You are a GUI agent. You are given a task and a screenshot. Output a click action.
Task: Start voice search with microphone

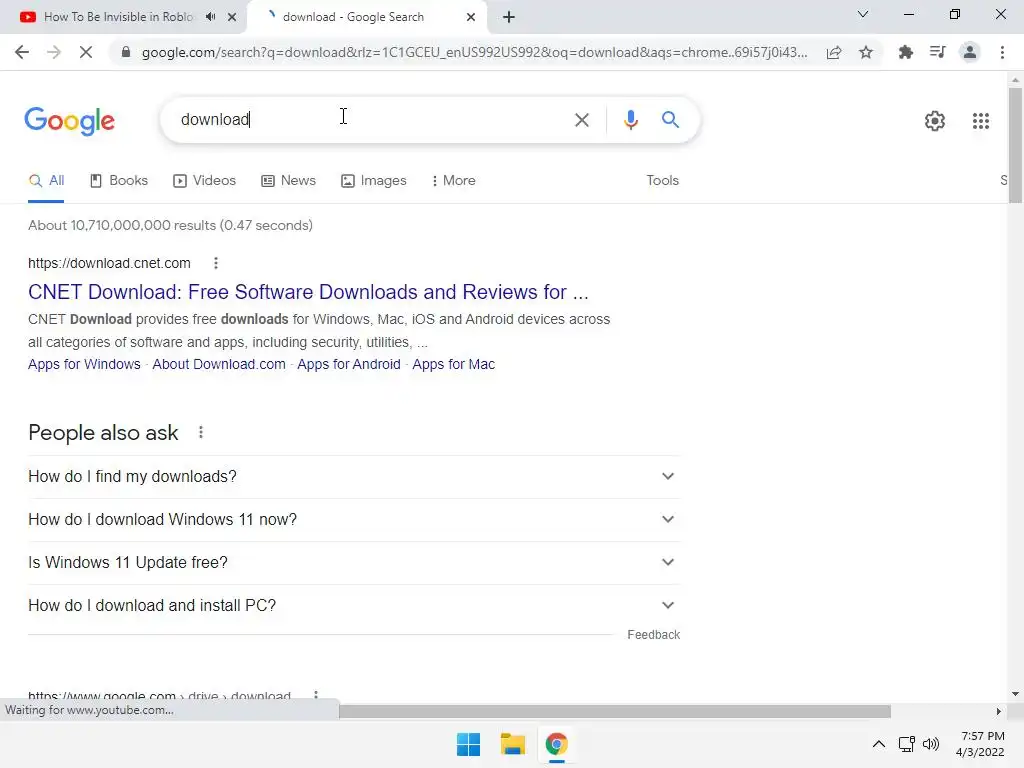point(630,120)
